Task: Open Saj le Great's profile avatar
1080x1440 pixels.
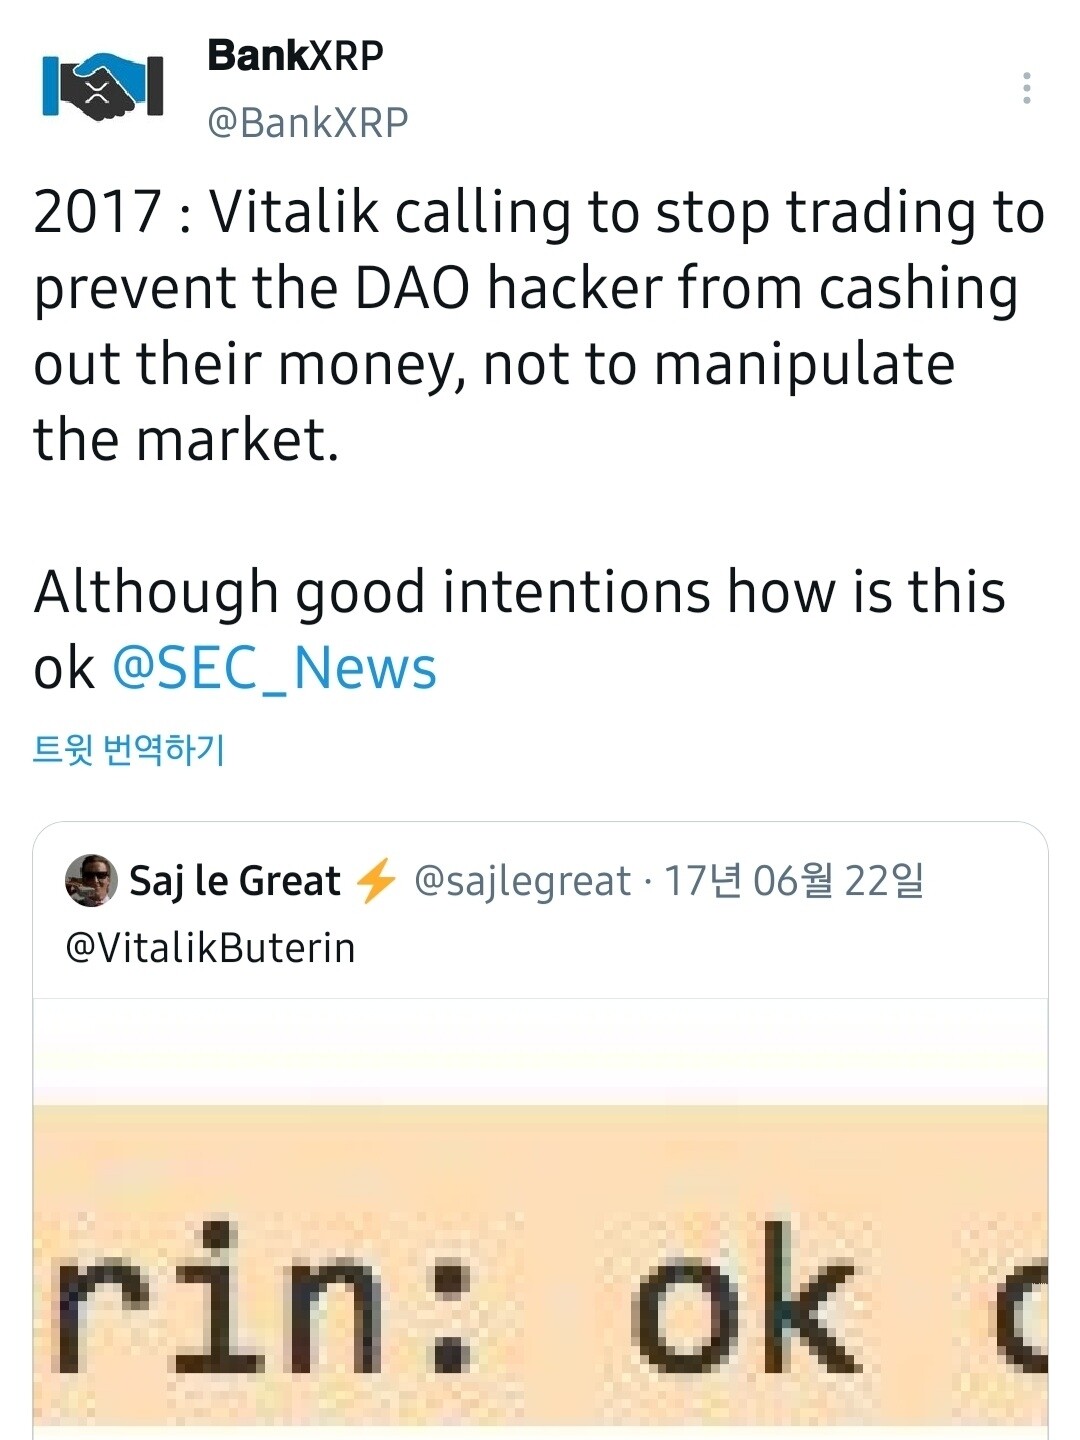Action: click(x=91, y=881)
